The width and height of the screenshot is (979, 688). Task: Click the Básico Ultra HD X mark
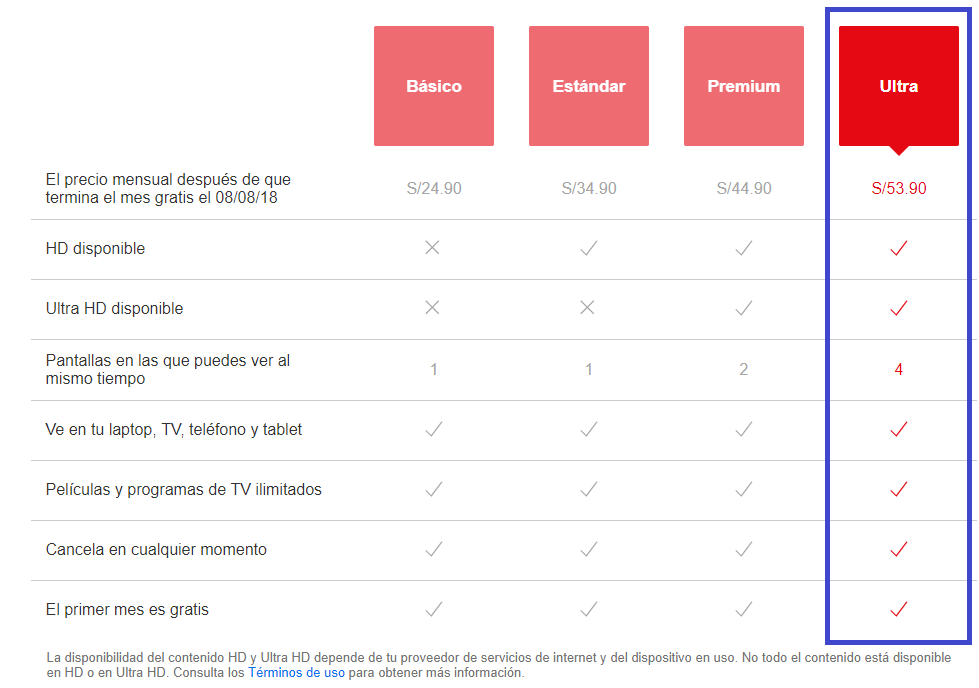coord(432,308)
